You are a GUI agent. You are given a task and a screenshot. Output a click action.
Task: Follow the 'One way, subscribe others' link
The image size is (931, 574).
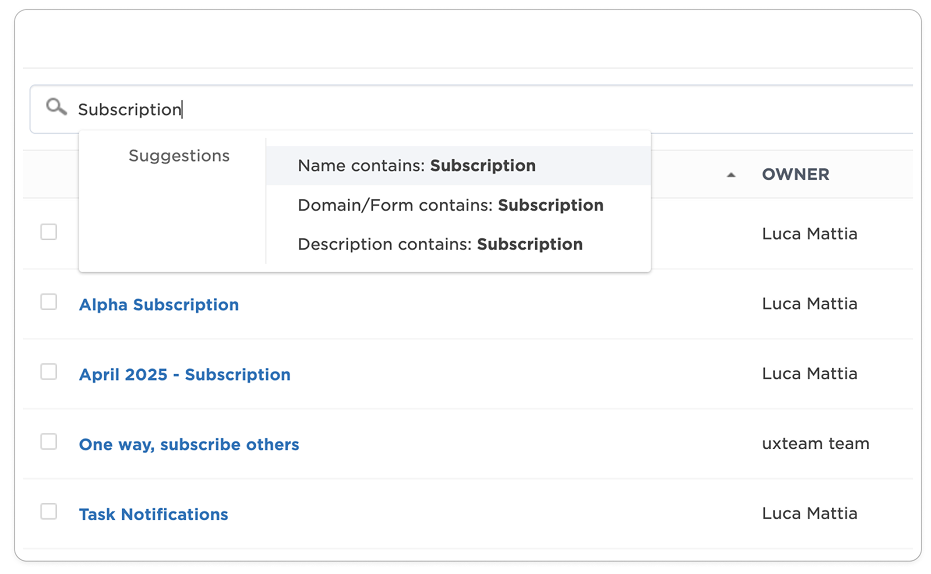(189, 445)
